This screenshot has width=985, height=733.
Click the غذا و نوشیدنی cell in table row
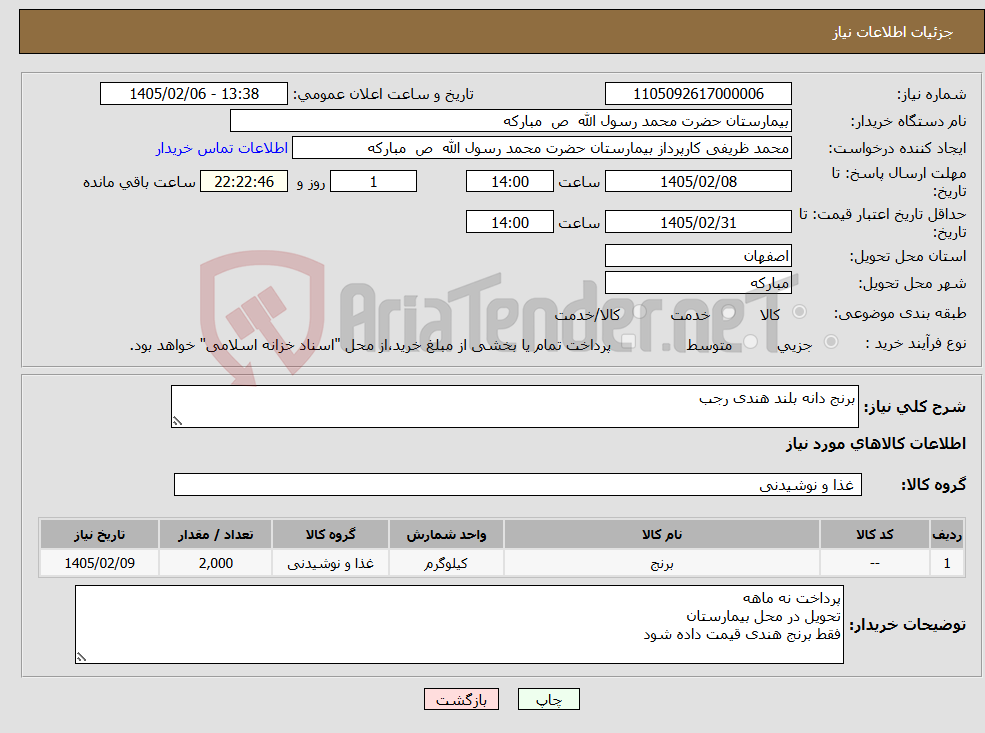(330, 563)
